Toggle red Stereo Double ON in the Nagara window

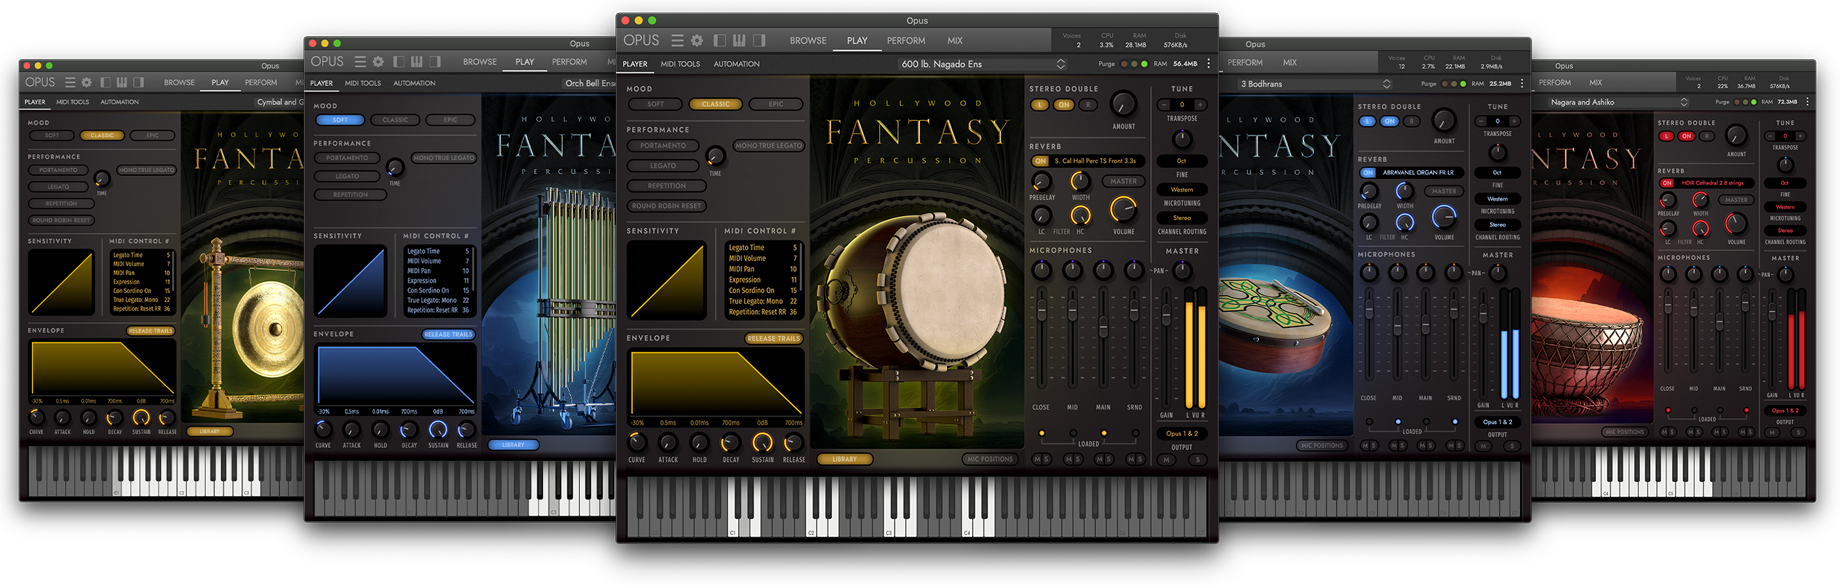click(x=1686, y=136)
